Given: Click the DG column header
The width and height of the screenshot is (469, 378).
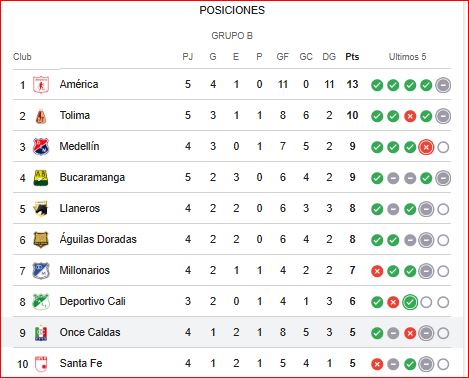Looking at the screenshot, I should [329, 57].
